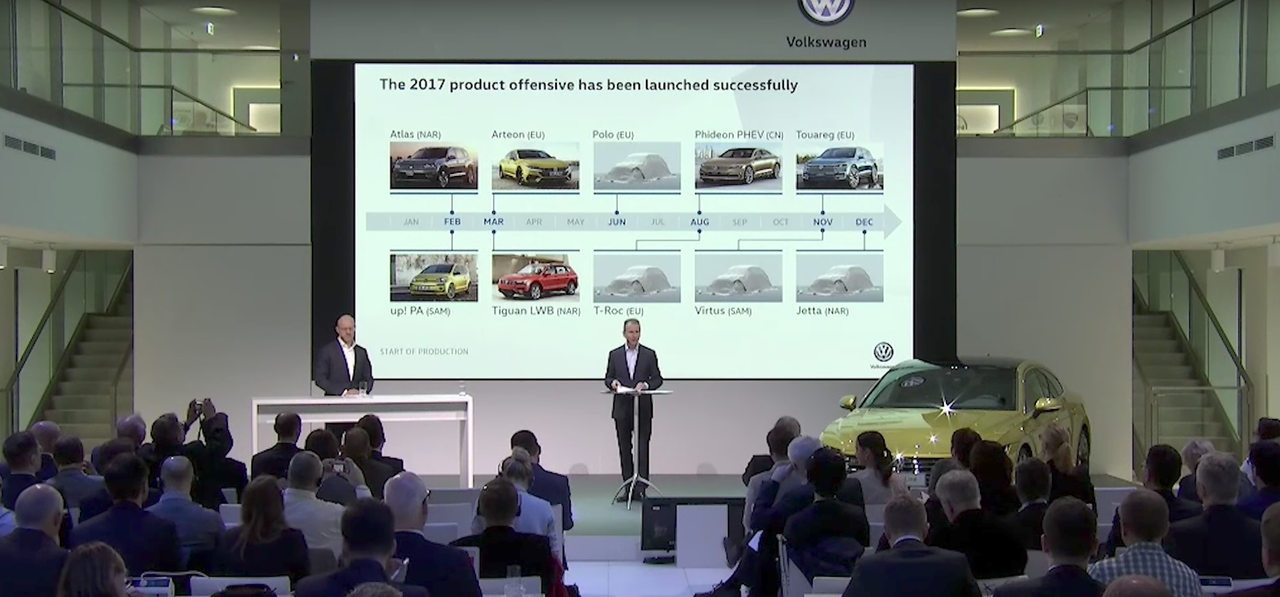This screenshot has height=597, width=1280.
Task: Select the covered Virtus car thumbnail
Action: 739,277
